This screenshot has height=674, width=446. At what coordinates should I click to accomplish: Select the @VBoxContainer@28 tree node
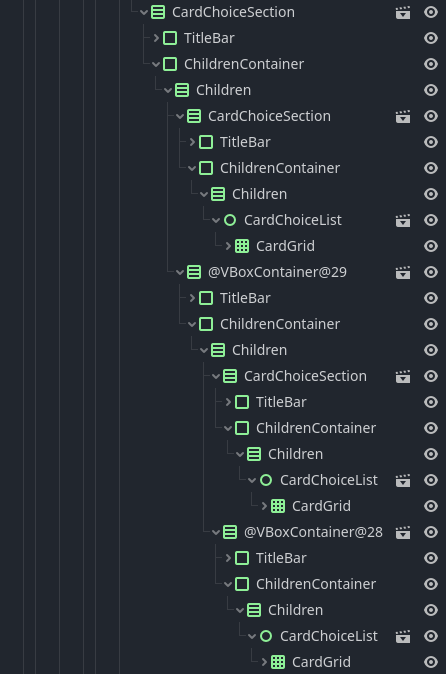pos(313,532)
